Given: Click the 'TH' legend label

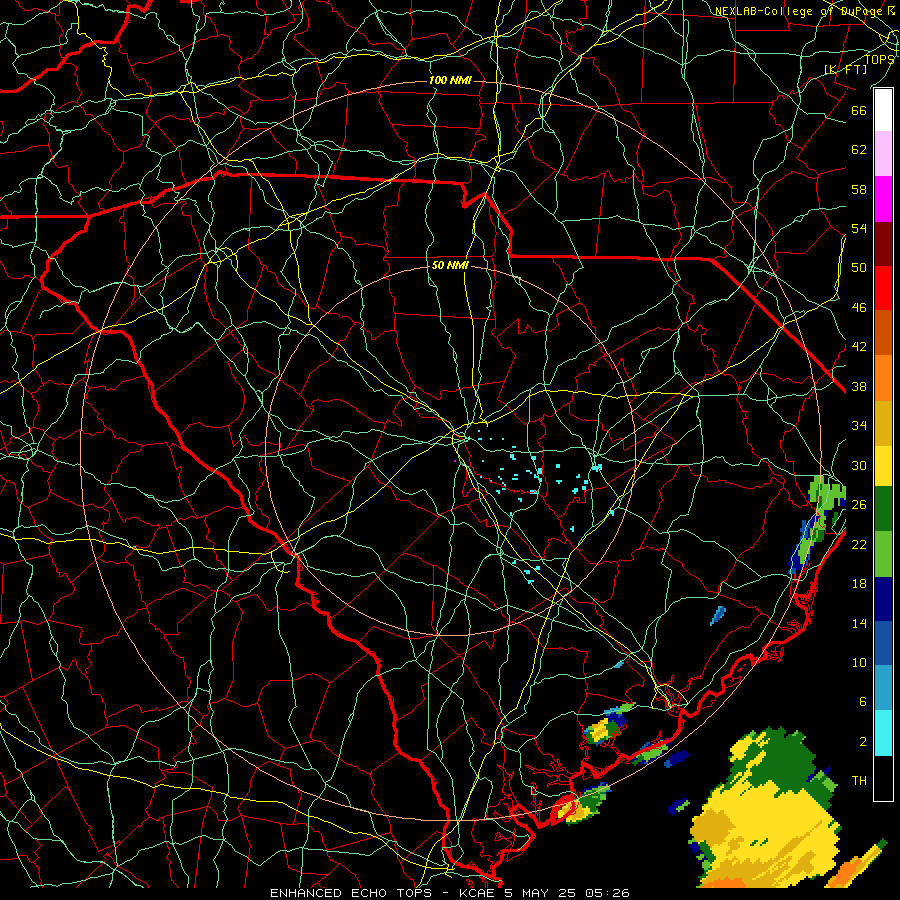Looking at the screenshot, I should (859, 781).
